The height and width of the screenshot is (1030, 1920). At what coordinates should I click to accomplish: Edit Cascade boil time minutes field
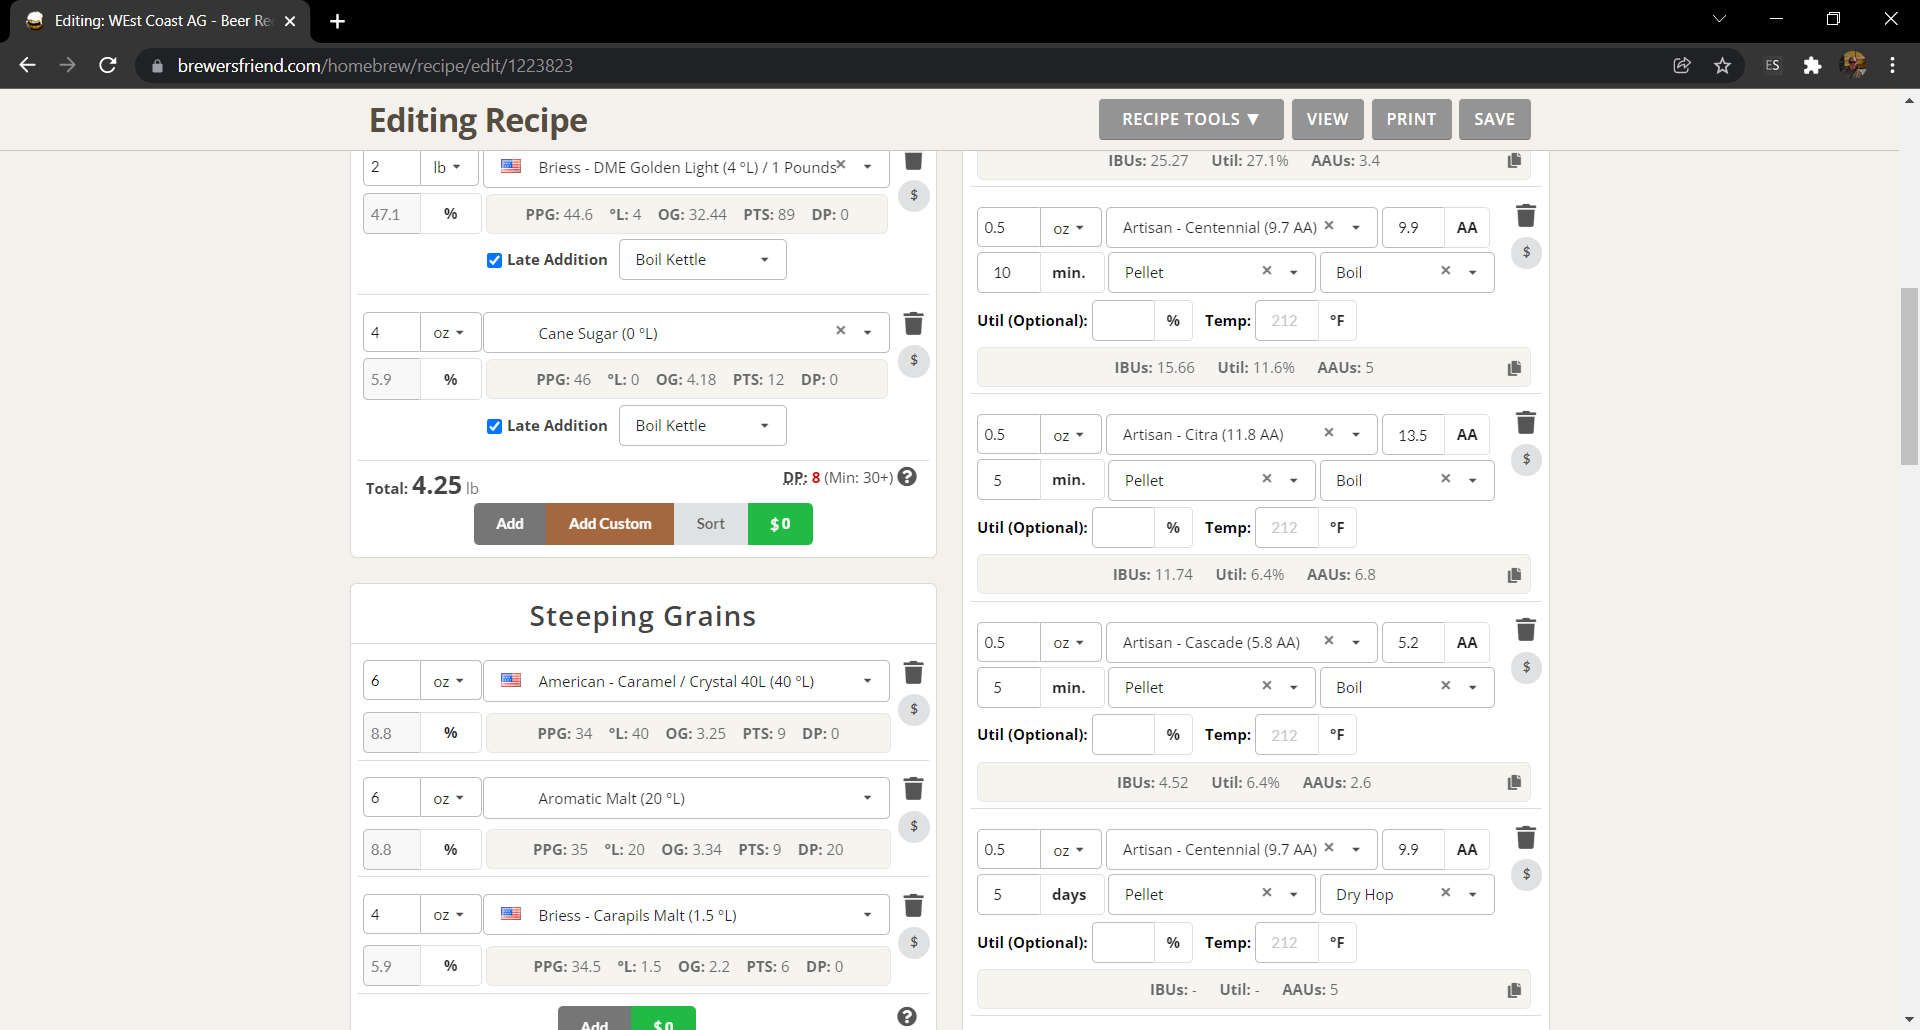(x=1008, y=687)
